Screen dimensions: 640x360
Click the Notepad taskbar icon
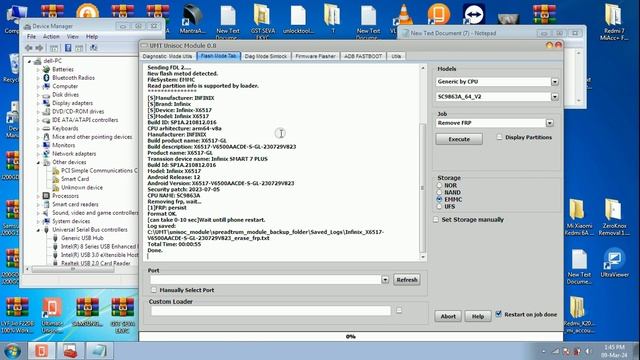(99, 351)
